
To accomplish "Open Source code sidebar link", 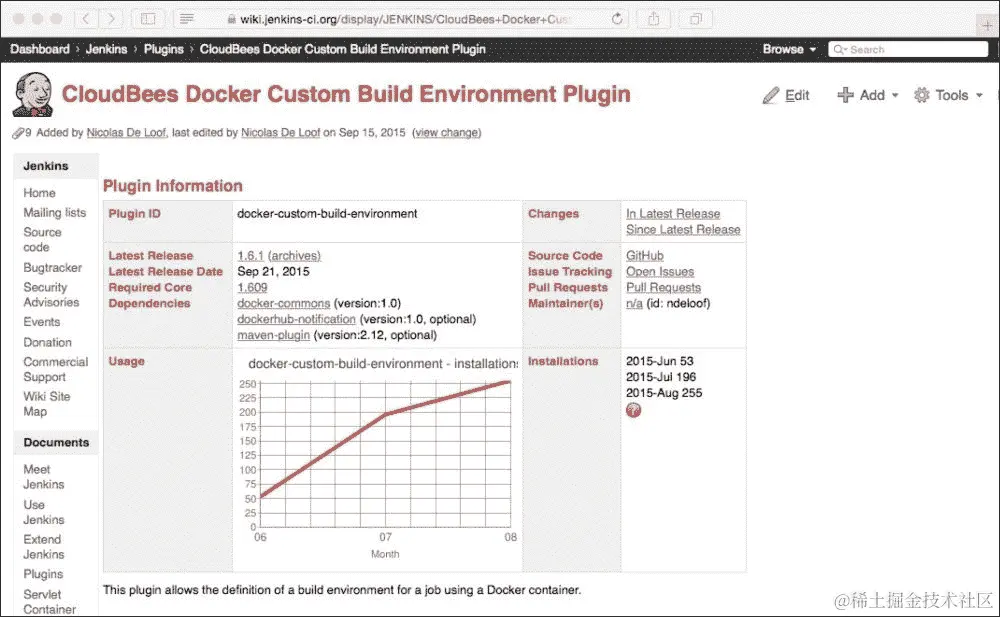I will point(42,239).
